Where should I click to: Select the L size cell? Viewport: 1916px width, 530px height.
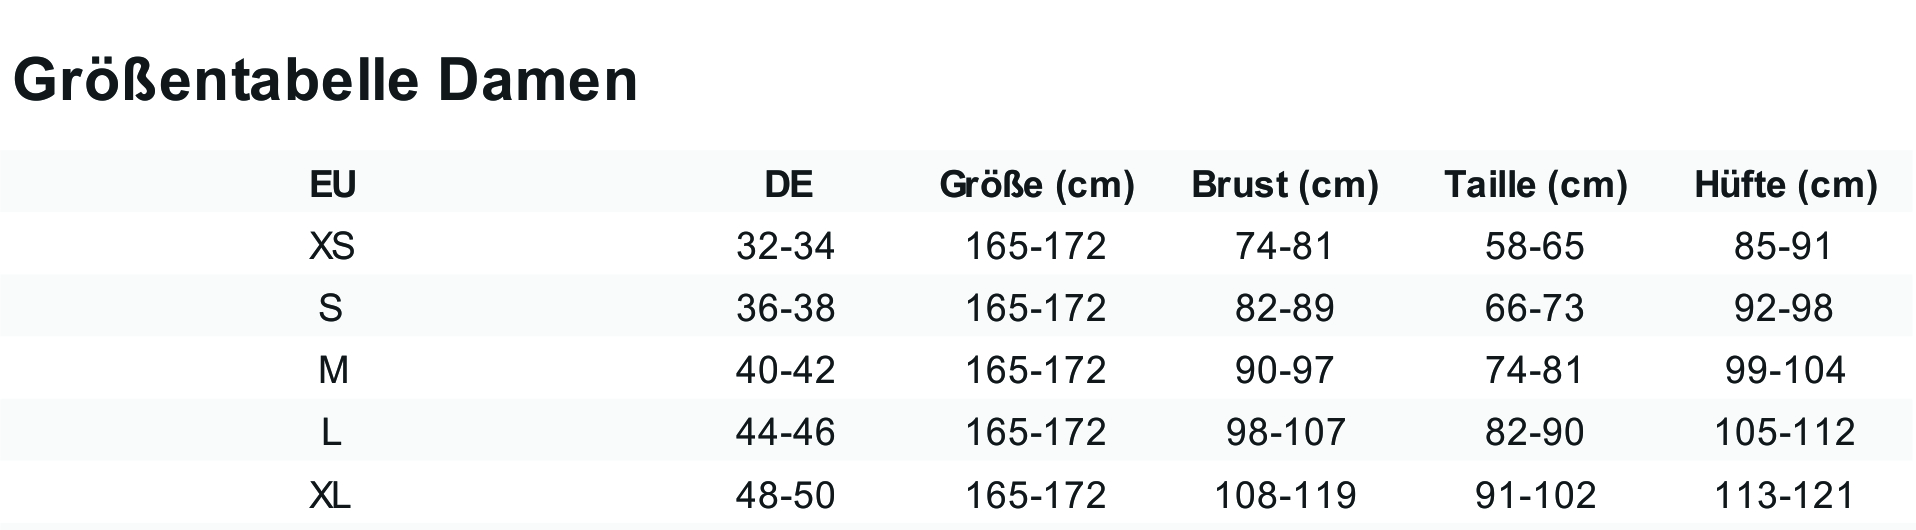point(331,432)
